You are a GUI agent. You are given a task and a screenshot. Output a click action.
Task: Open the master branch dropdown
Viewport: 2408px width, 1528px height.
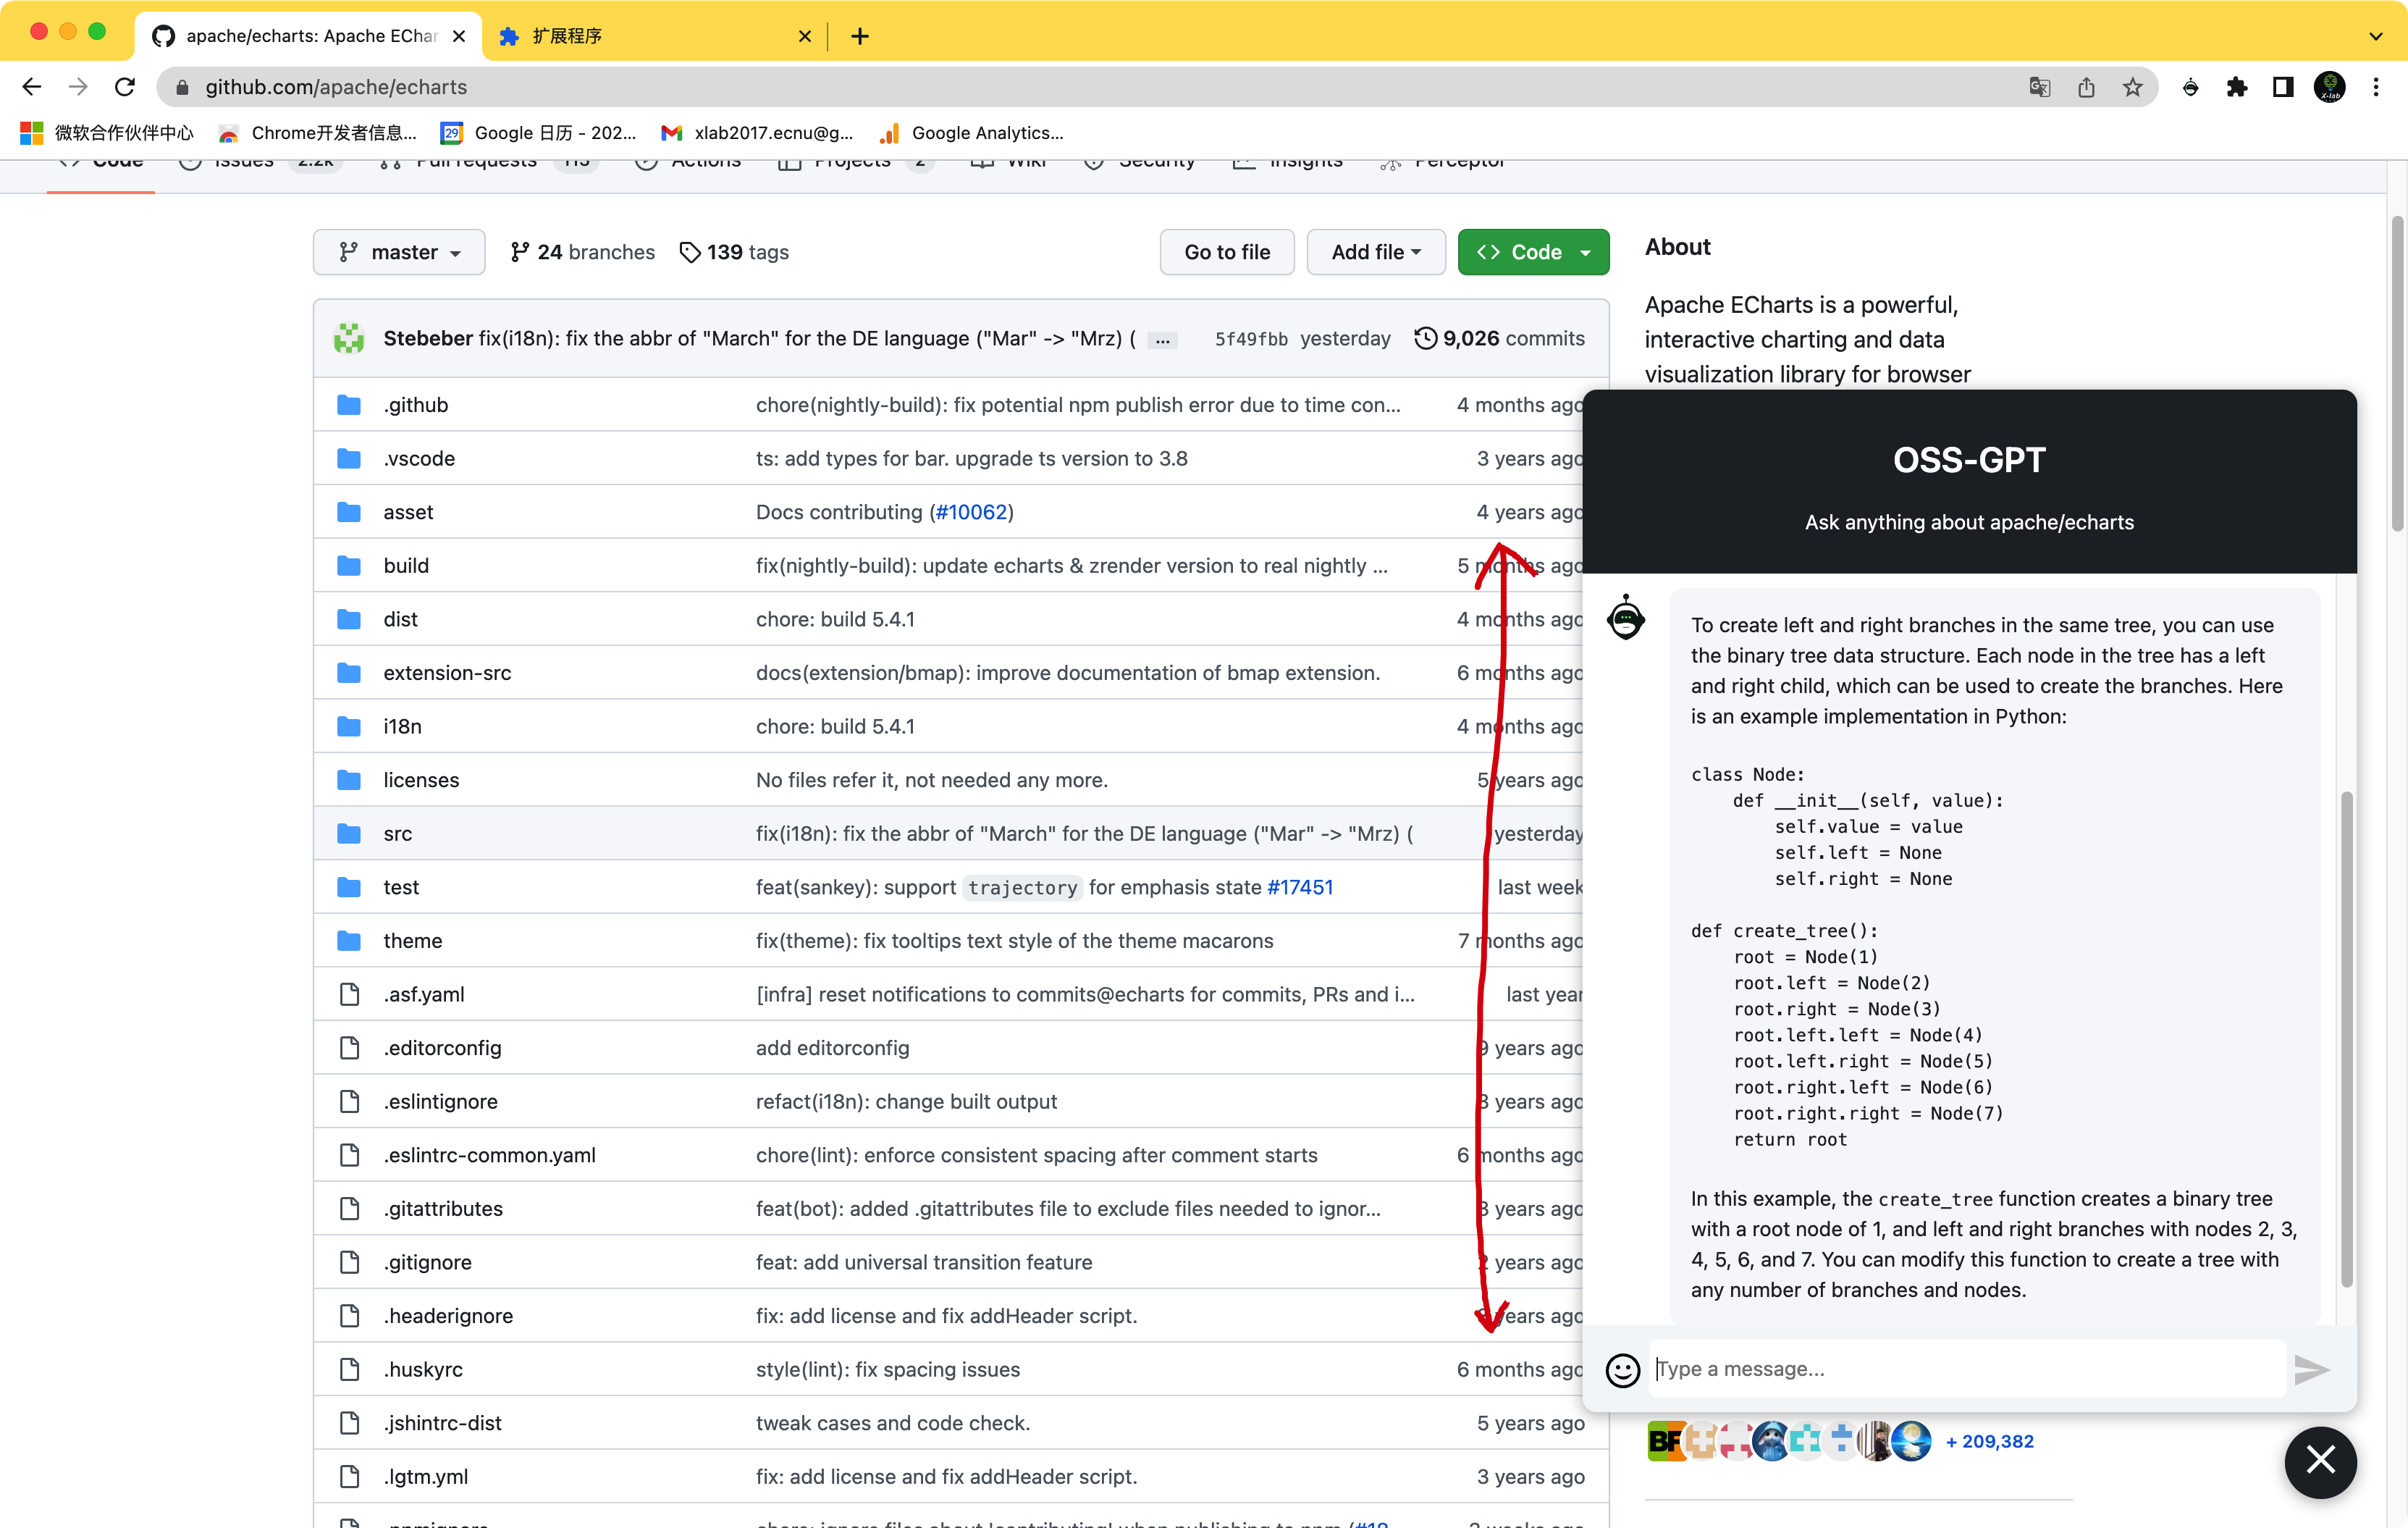[x=398, y=252]
